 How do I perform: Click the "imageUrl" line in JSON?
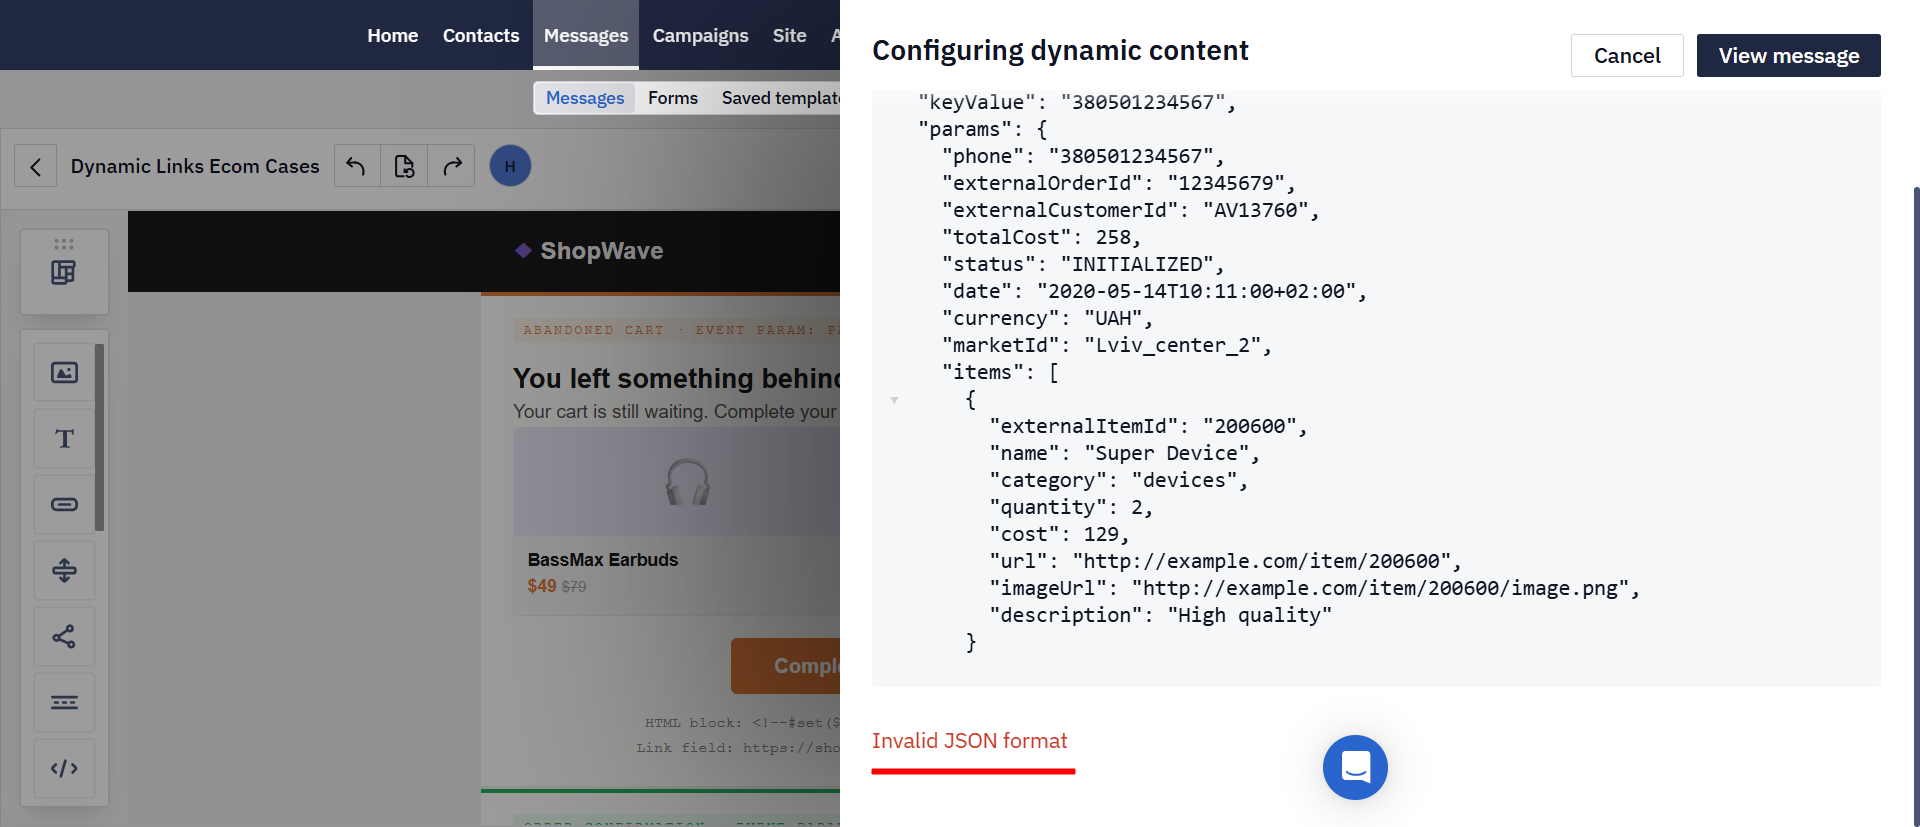[1315, 588]
